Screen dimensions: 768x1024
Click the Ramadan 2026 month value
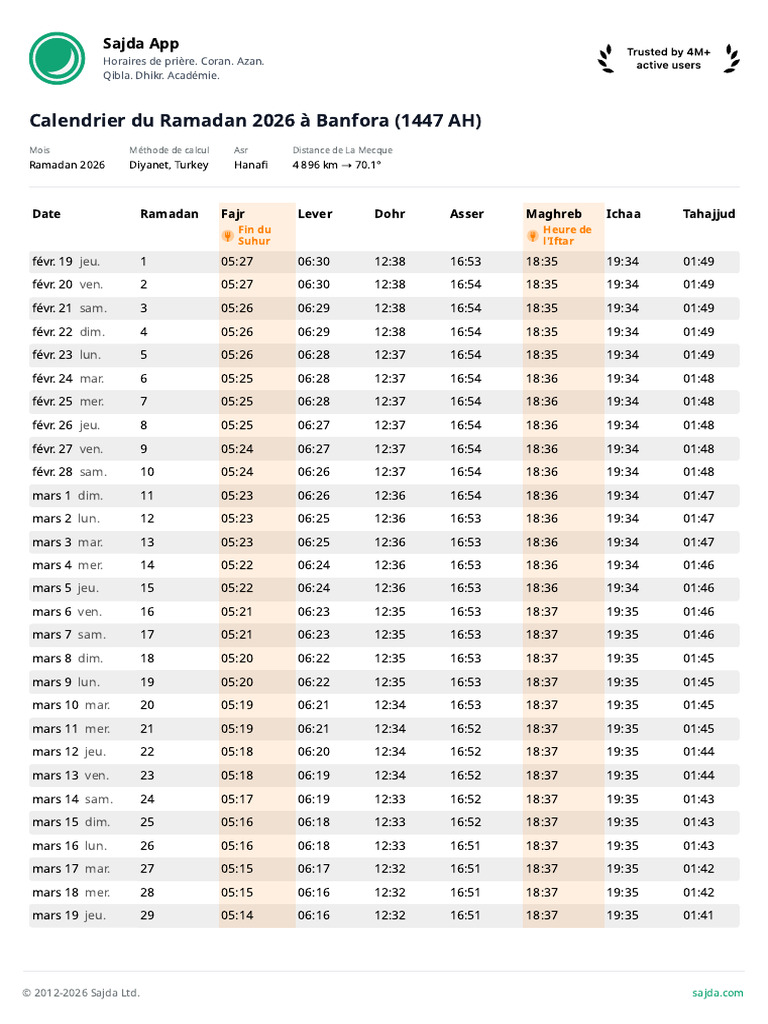pos(67,165)
